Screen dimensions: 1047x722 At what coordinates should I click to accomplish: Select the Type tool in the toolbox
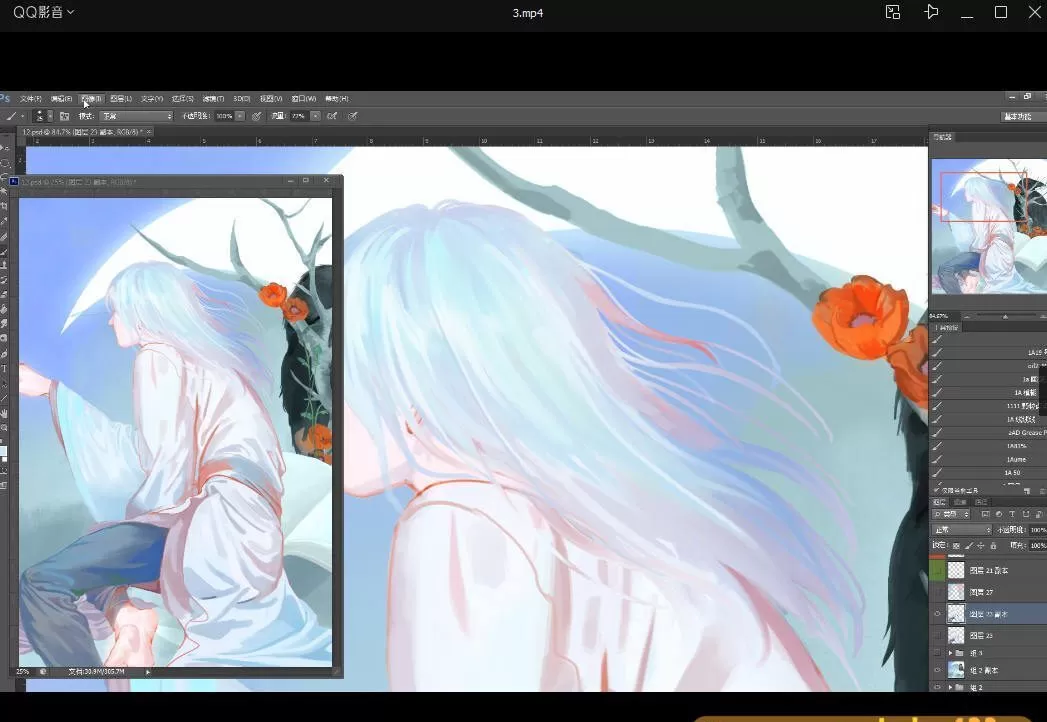tap(5, 369)
